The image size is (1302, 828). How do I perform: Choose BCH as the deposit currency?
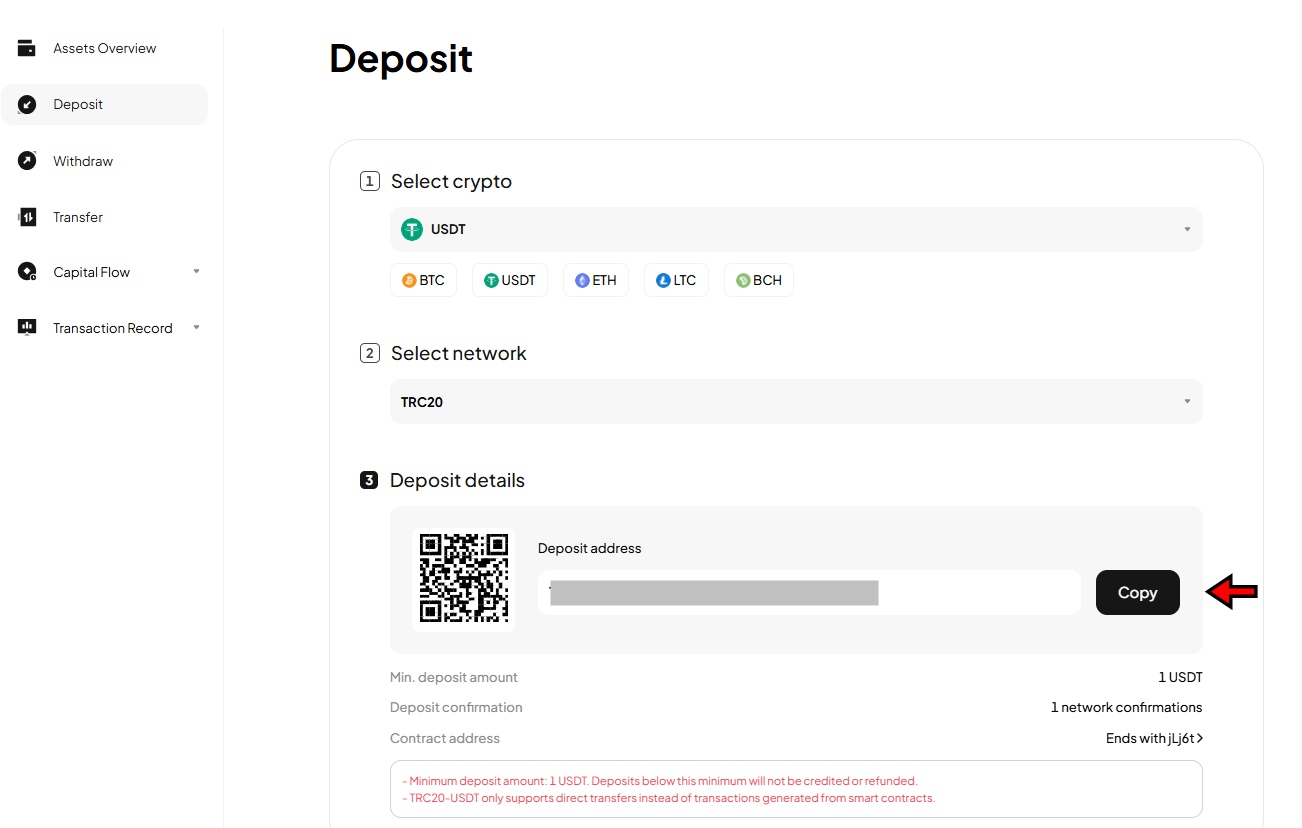pos(758,280)
